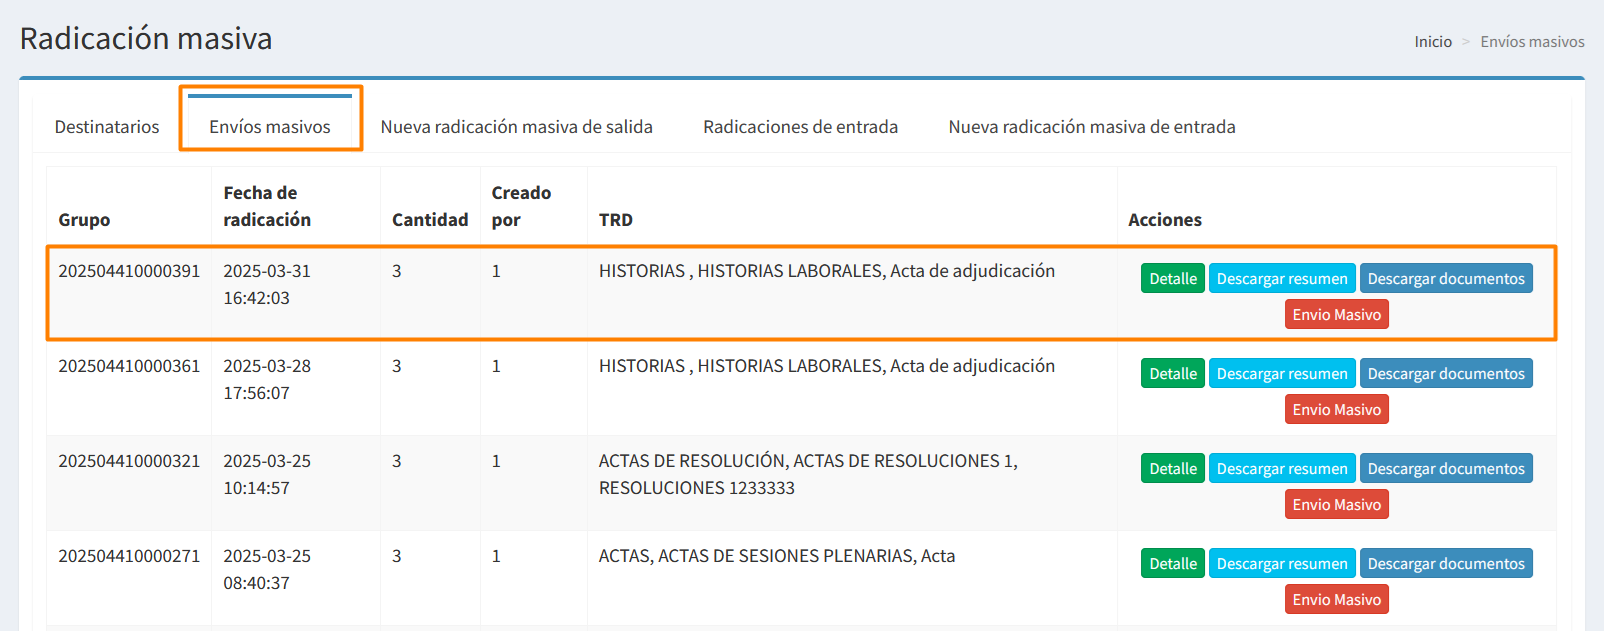Open the Destinatarios tab
The height and width of the screenshot is (631, 1604).
click(x=107, y=127)
